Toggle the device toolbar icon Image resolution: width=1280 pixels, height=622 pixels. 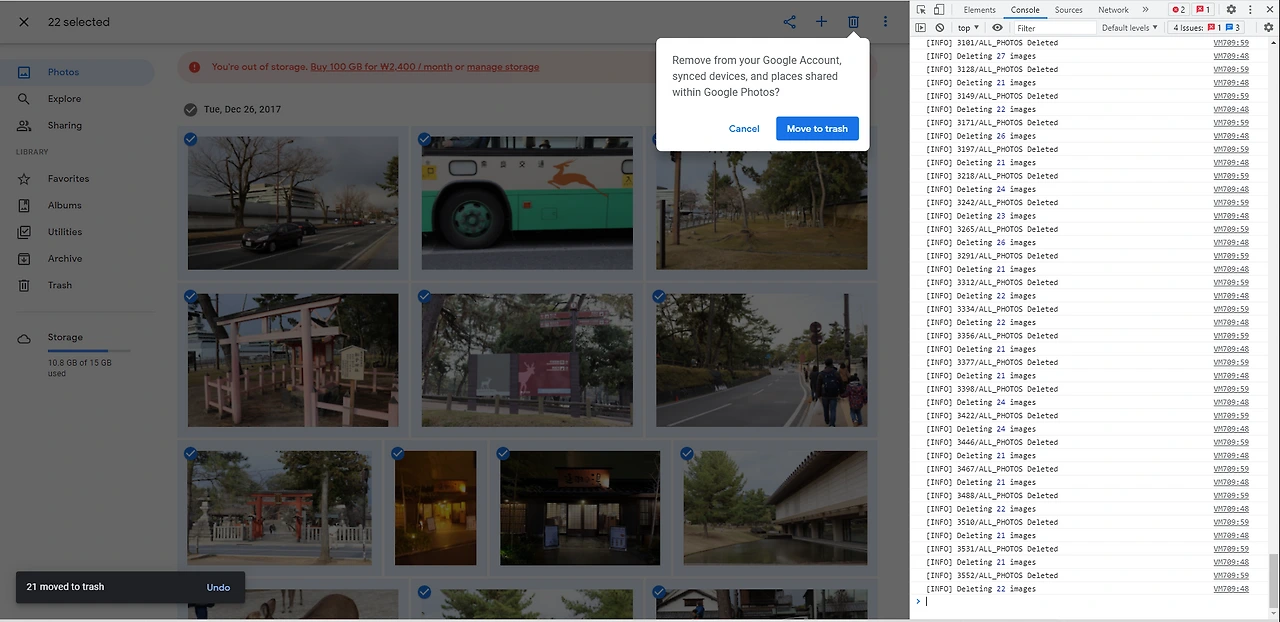939,10
